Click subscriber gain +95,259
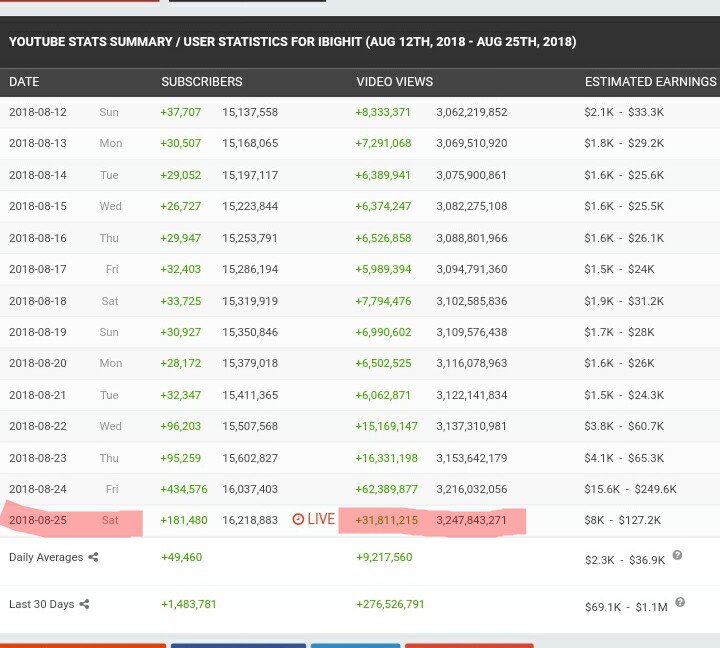 click(x=180, y=458)
